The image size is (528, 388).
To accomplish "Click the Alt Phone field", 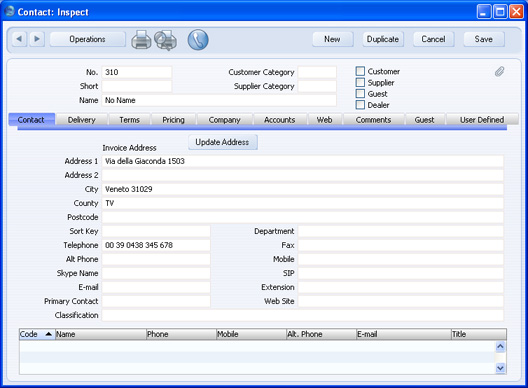I will point(156,259).
